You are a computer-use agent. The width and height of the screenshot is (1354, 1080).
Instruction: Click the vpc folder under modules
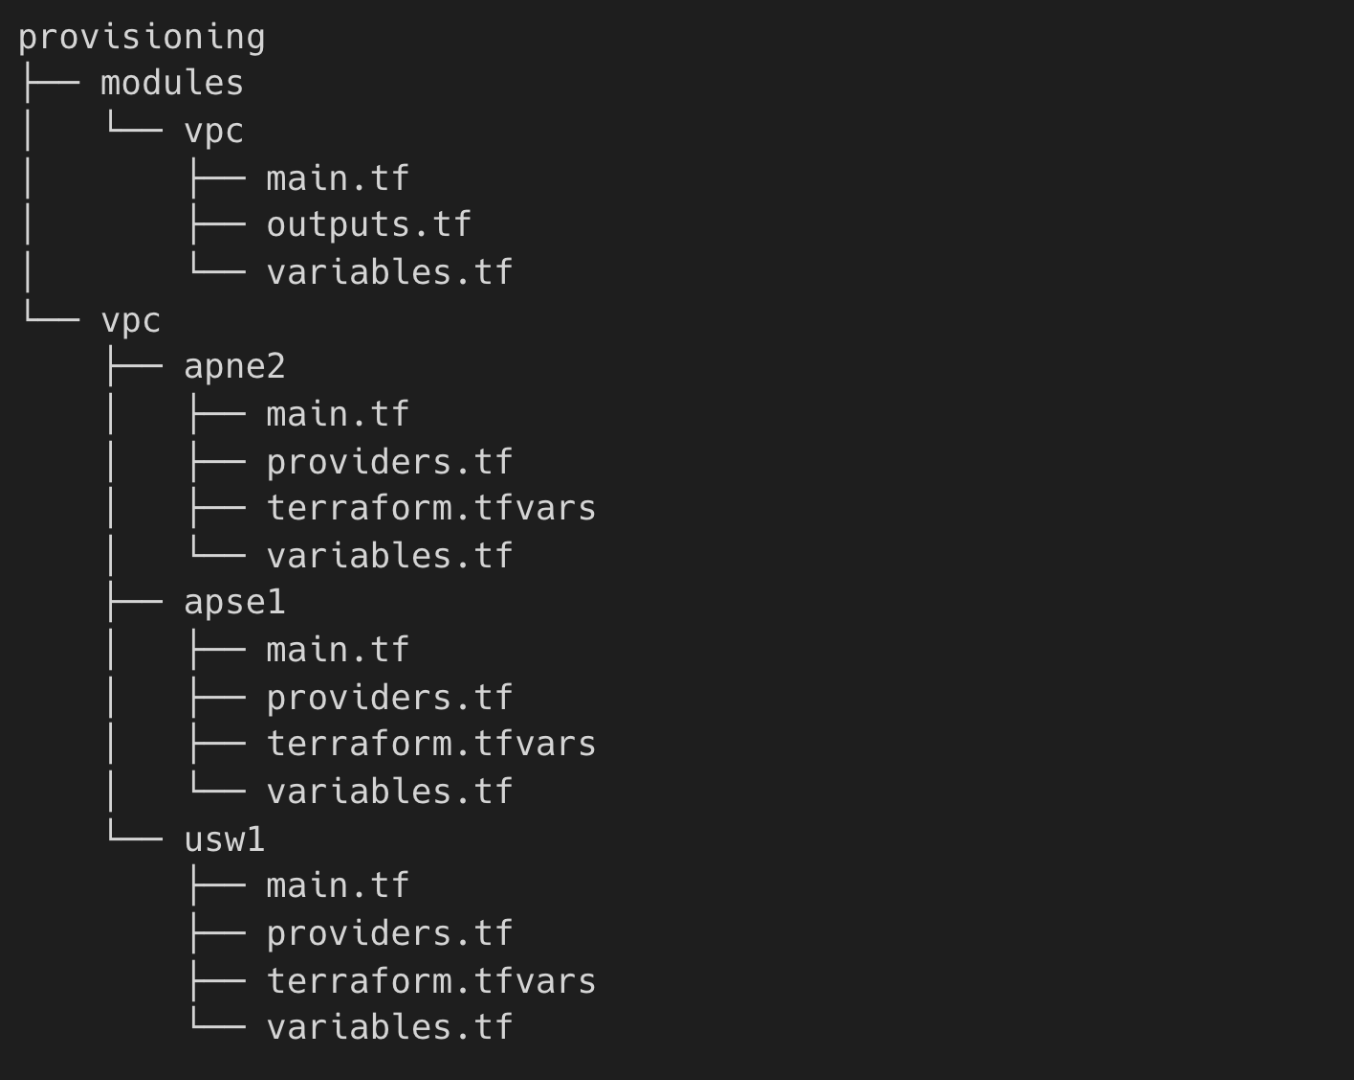213,131
